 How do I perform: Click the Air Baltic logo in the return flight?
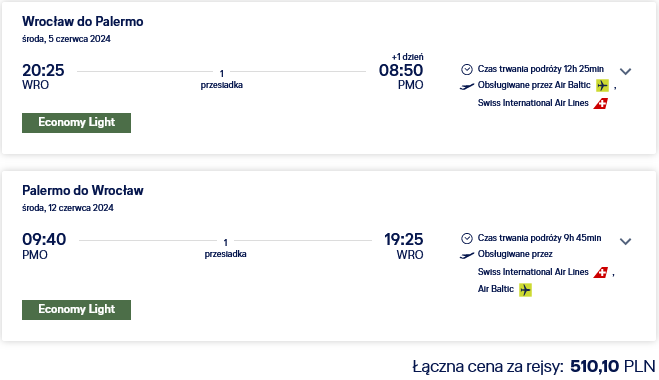click(525, 290)
